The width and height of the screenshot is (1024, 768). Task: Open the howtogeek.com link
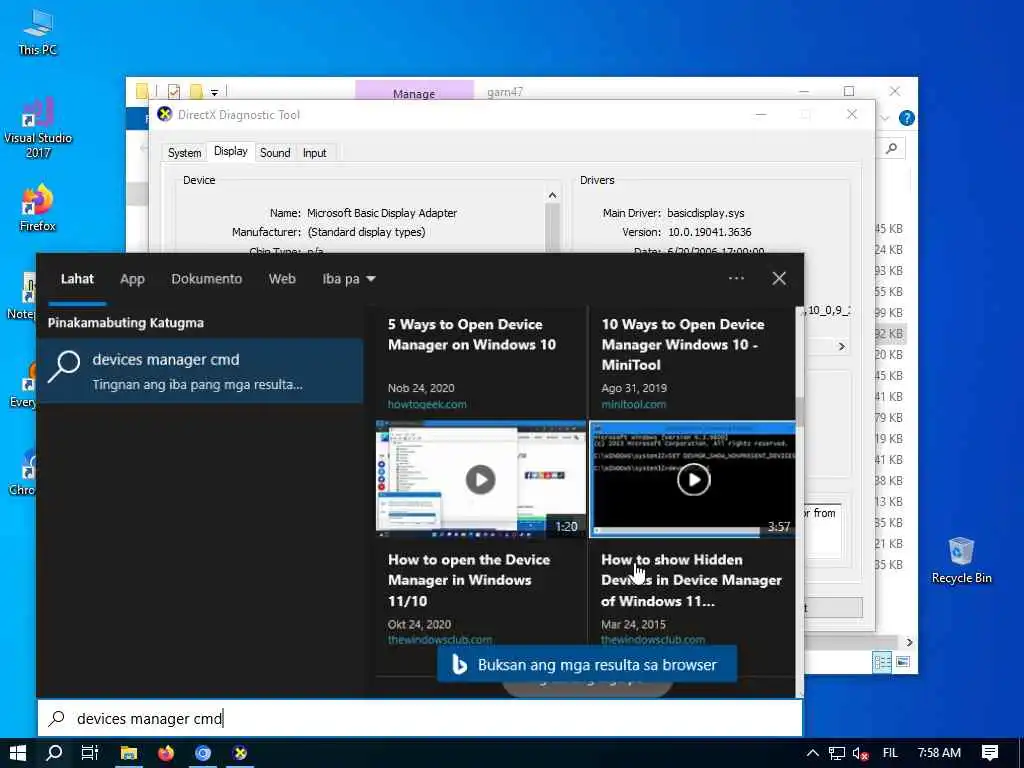[x=427, y=404]
